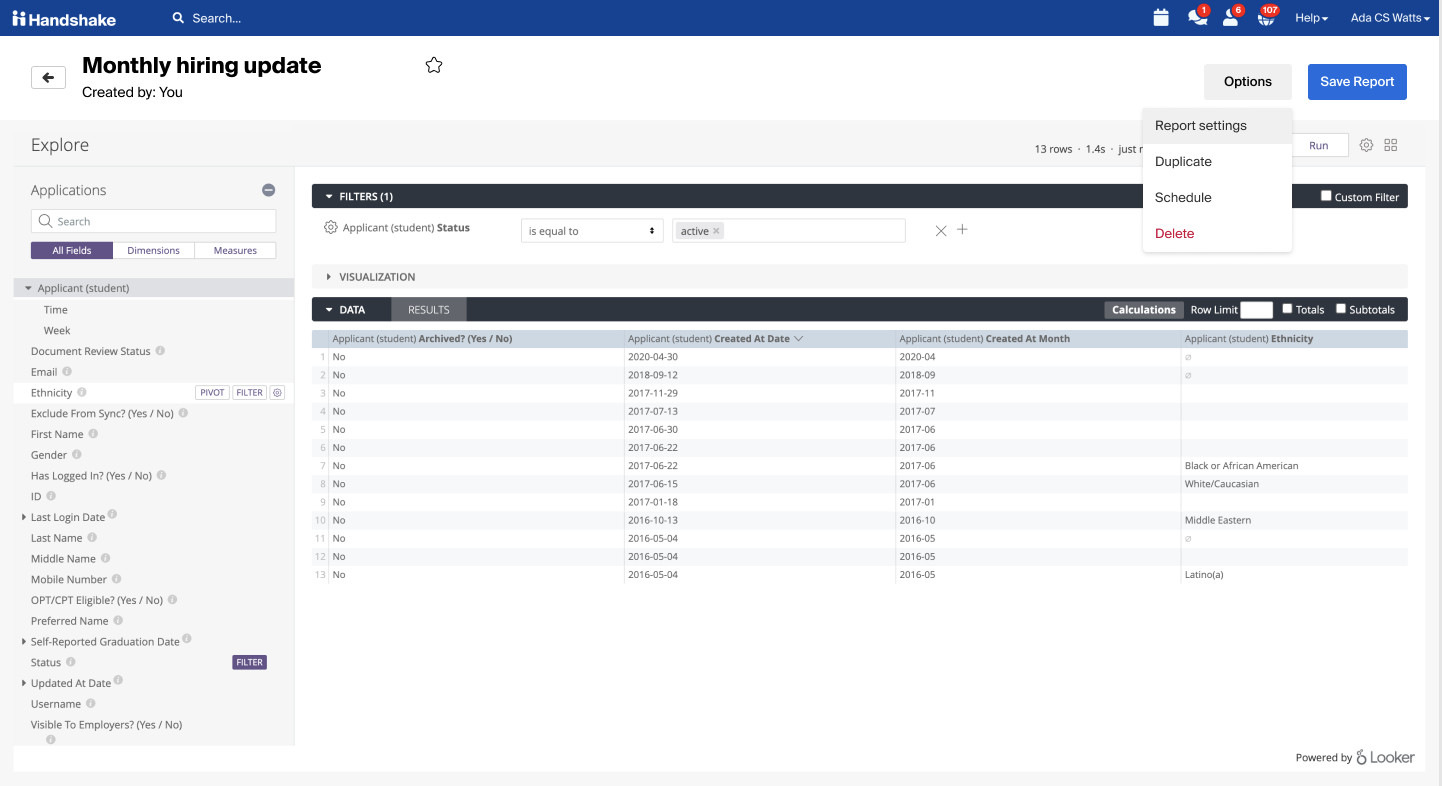The image size is (1442, 786).
Task: Switch to the Dimensions tab
Action: click(x=154, y=251)
